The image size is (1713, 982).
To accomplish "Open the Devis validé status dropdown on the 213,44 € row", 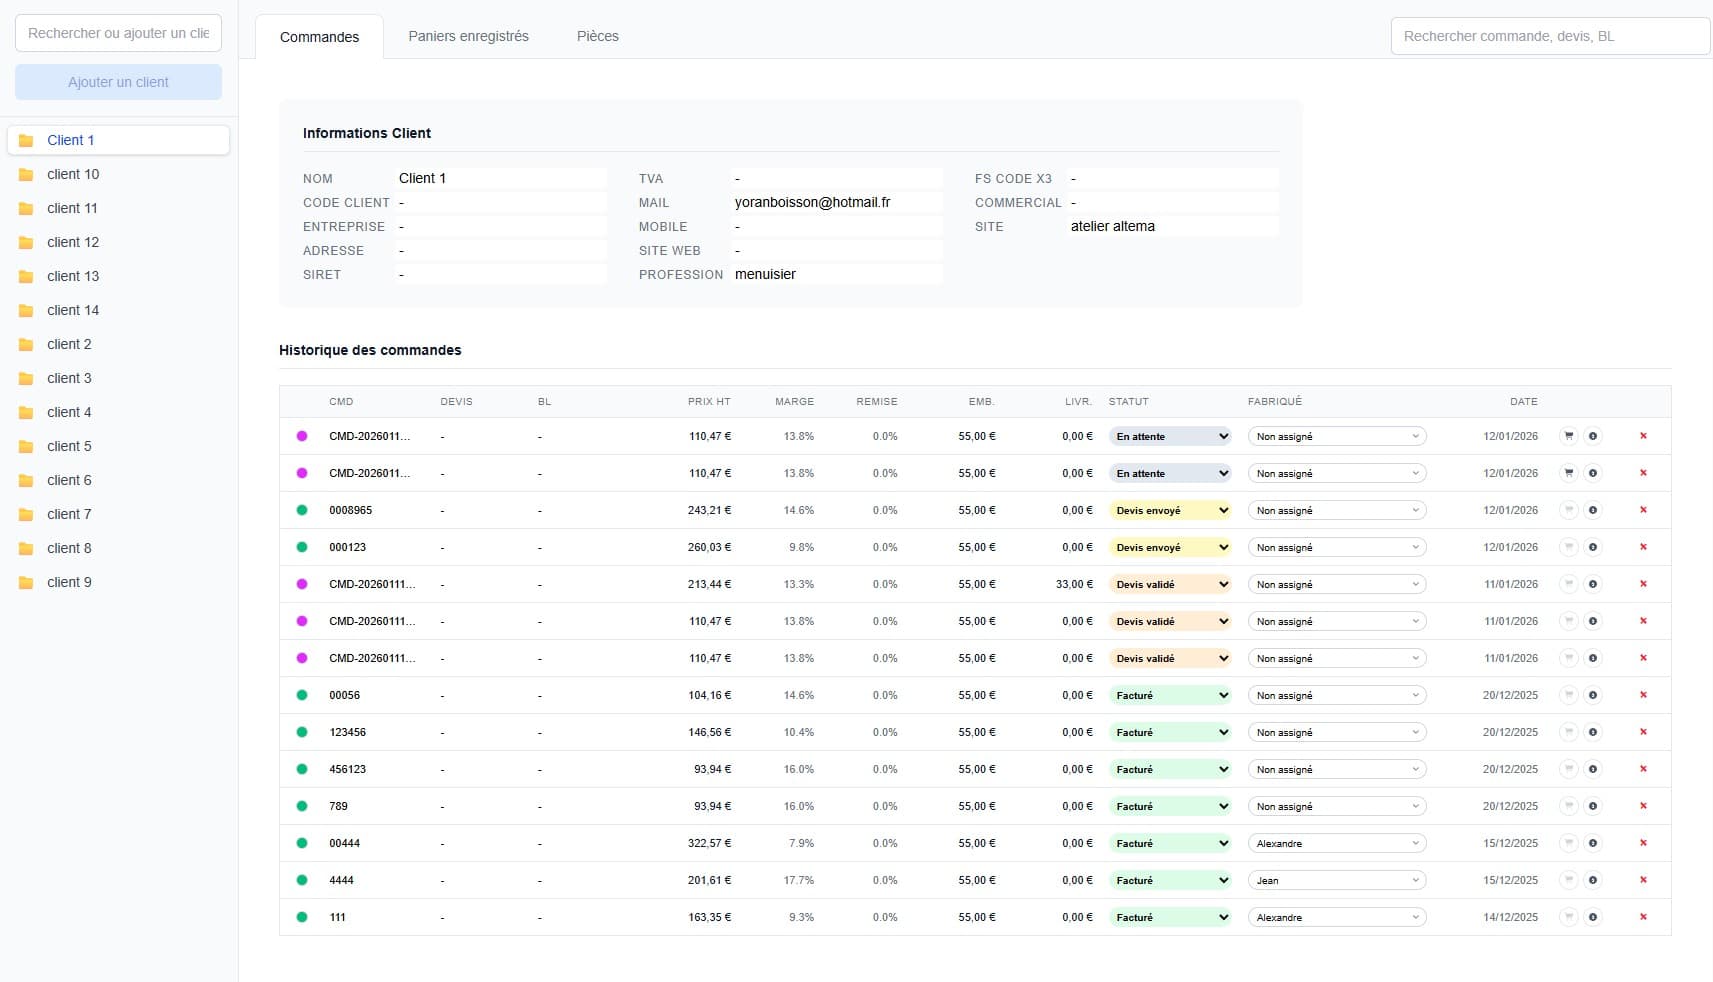I will click(x=1170, y=584).
